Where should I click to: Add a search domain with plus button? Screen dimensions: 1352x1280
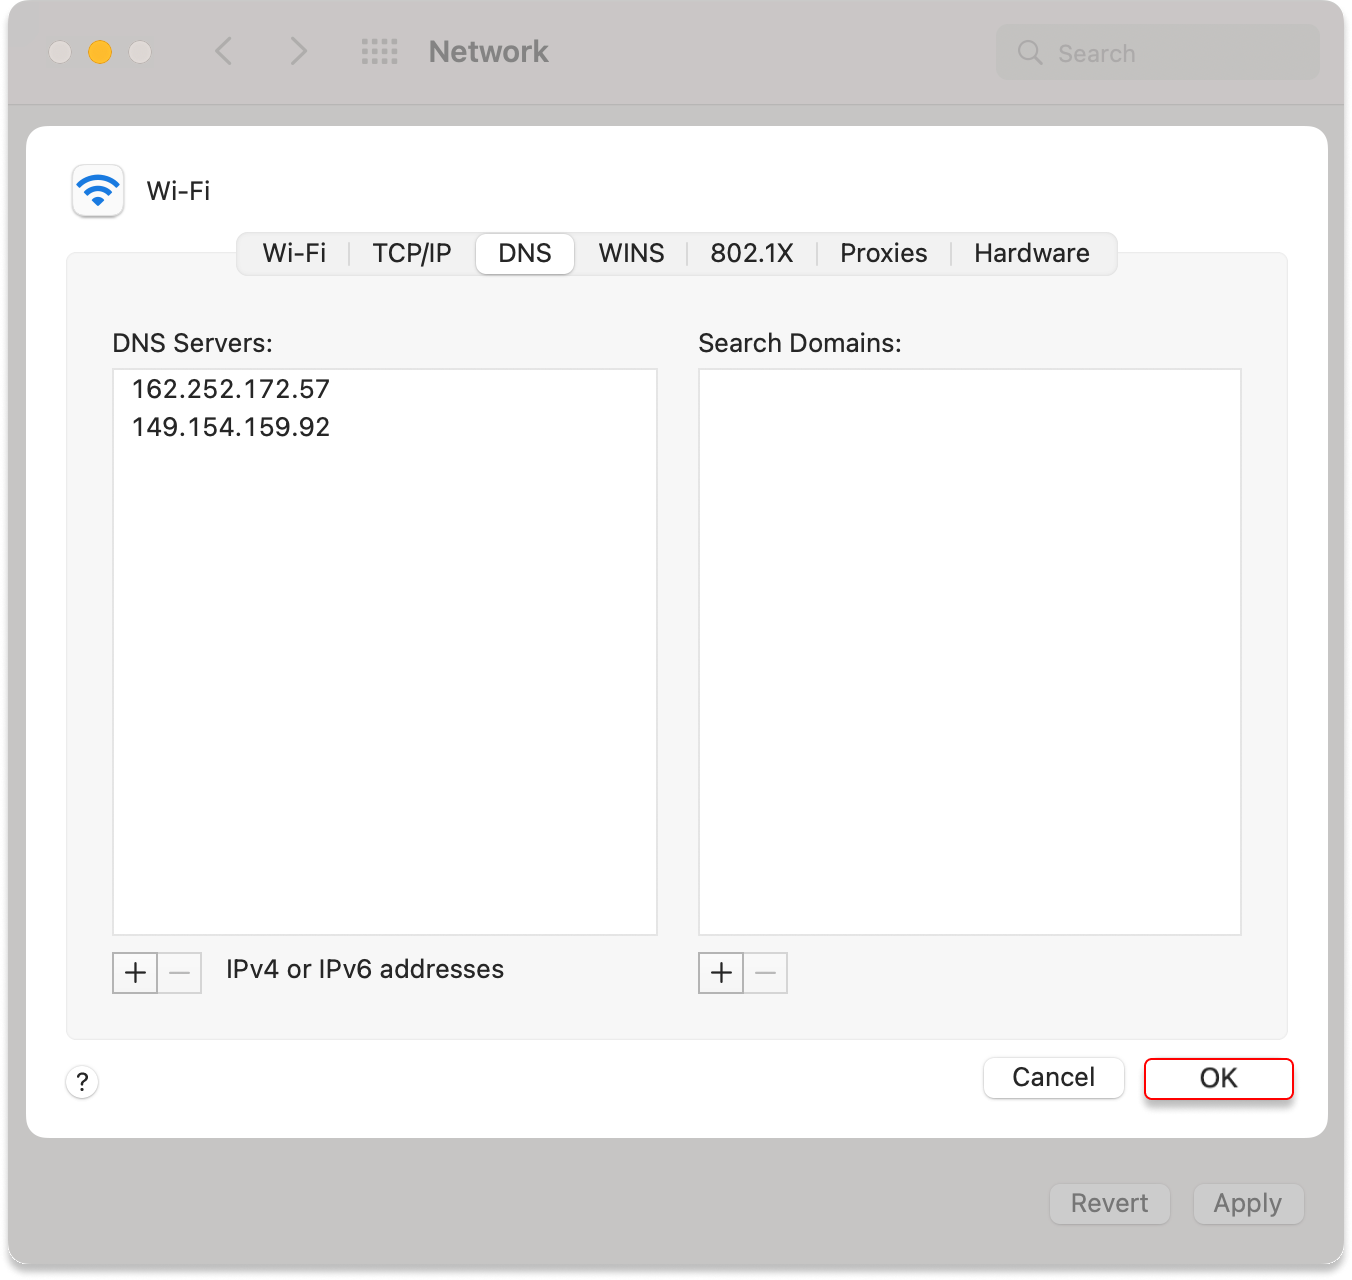[x=721, y=972]
